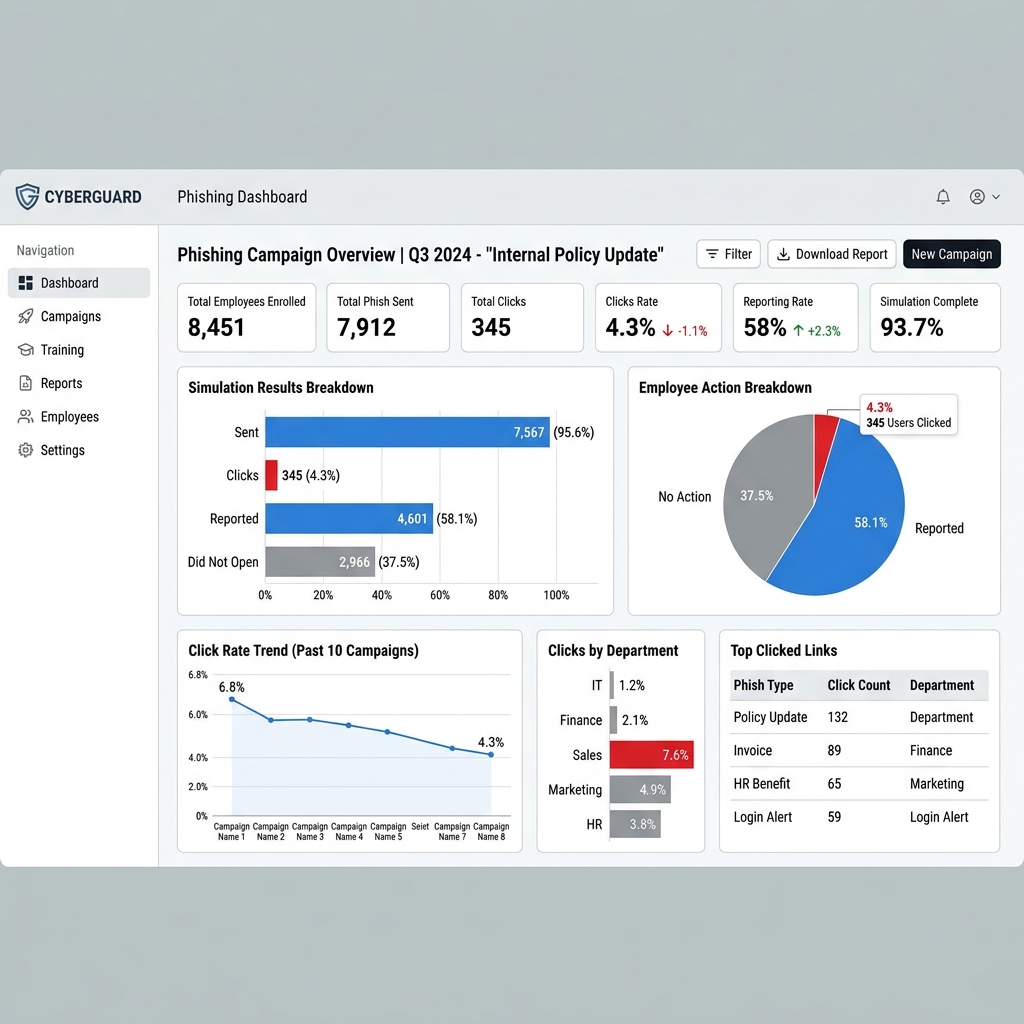Click the 4.3% point on trend line
Screen dimensions: 1024x1024
pyautogui.click(x=491, y=754)
